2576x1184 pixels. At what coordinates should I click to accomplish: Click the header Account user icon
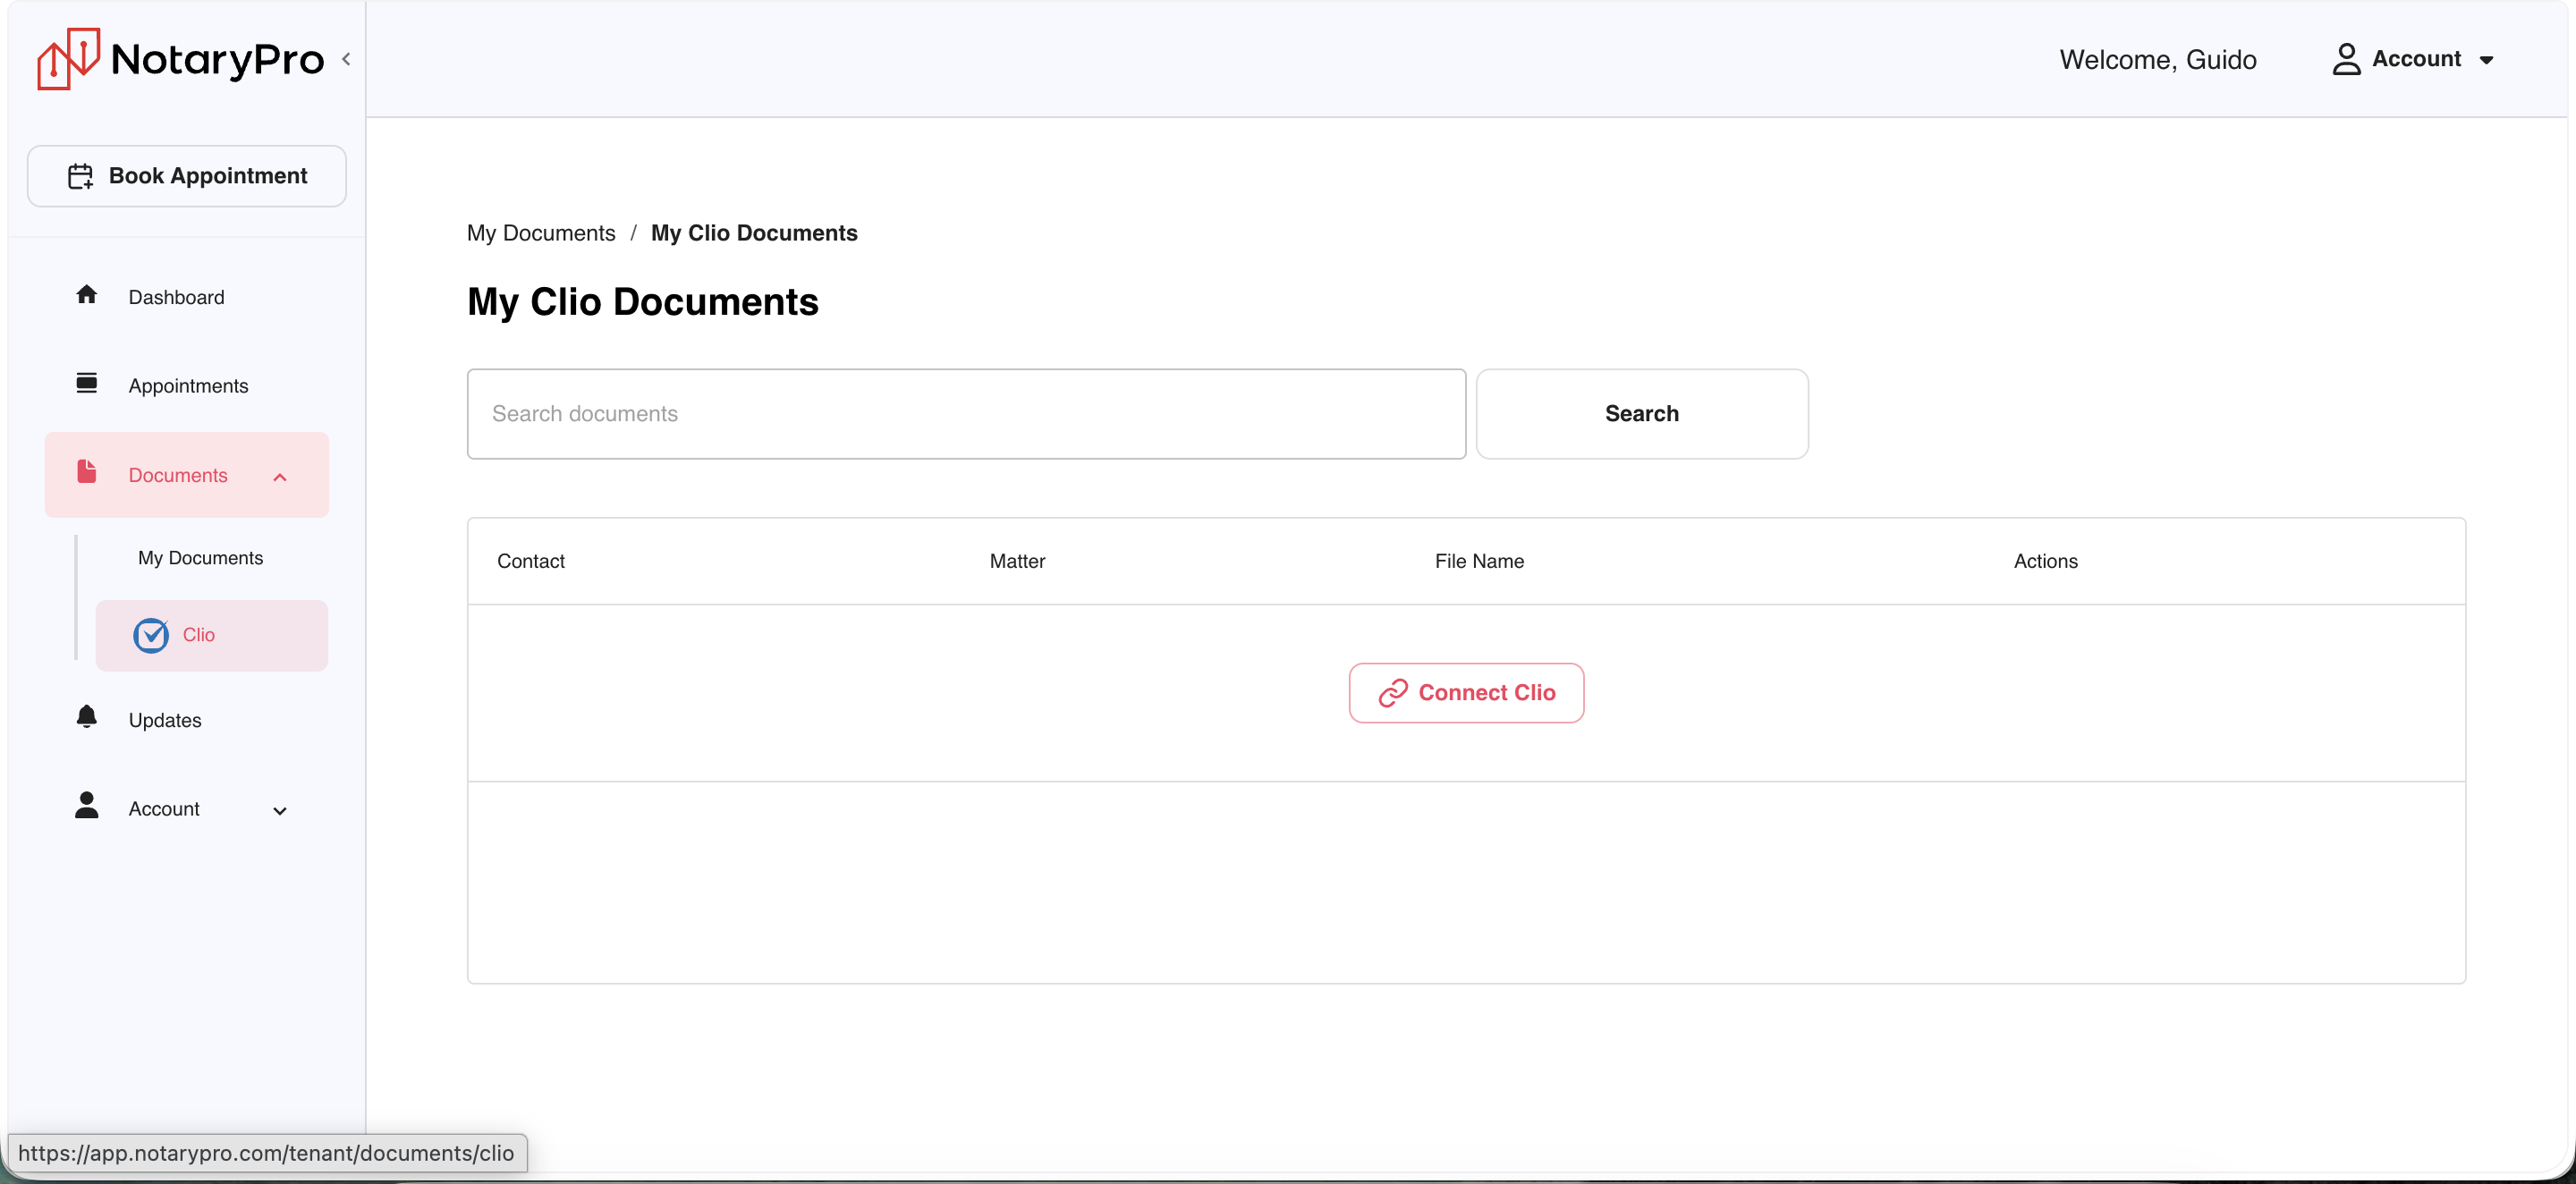(x=2346, y=59)
